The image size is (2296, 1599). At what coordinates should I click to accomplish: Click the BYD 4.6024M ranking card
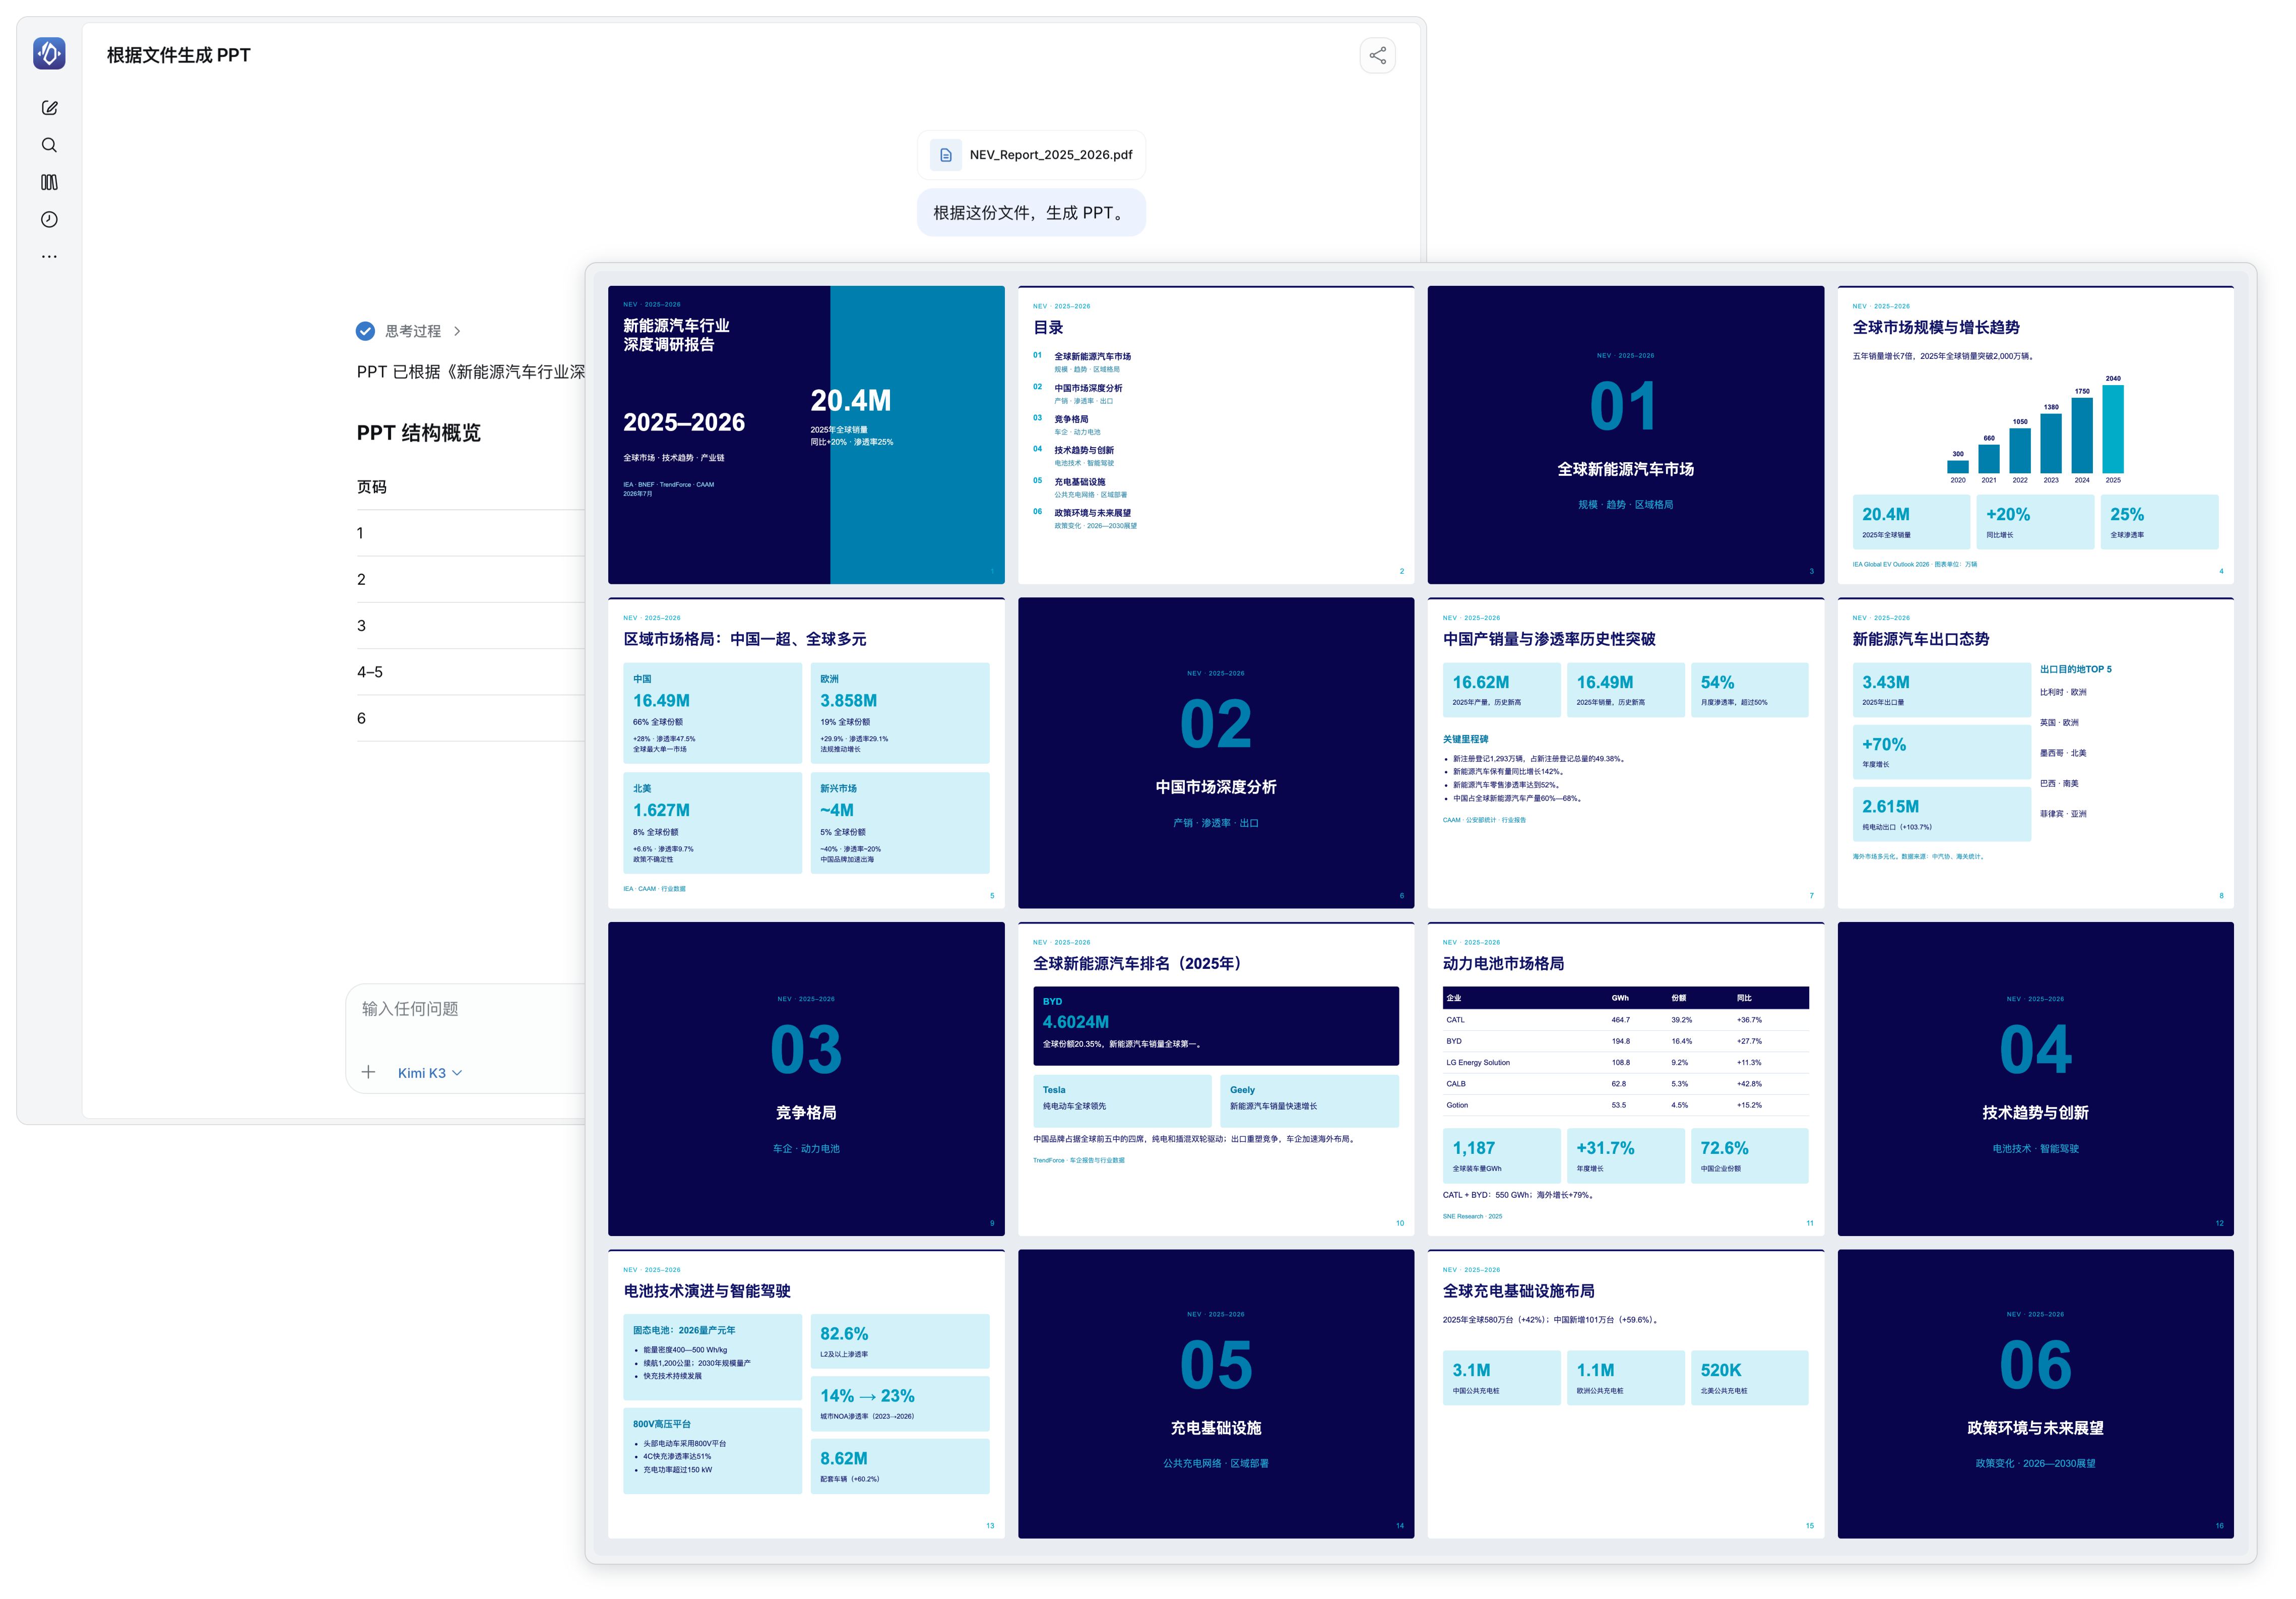[x=1215, y=1026]
